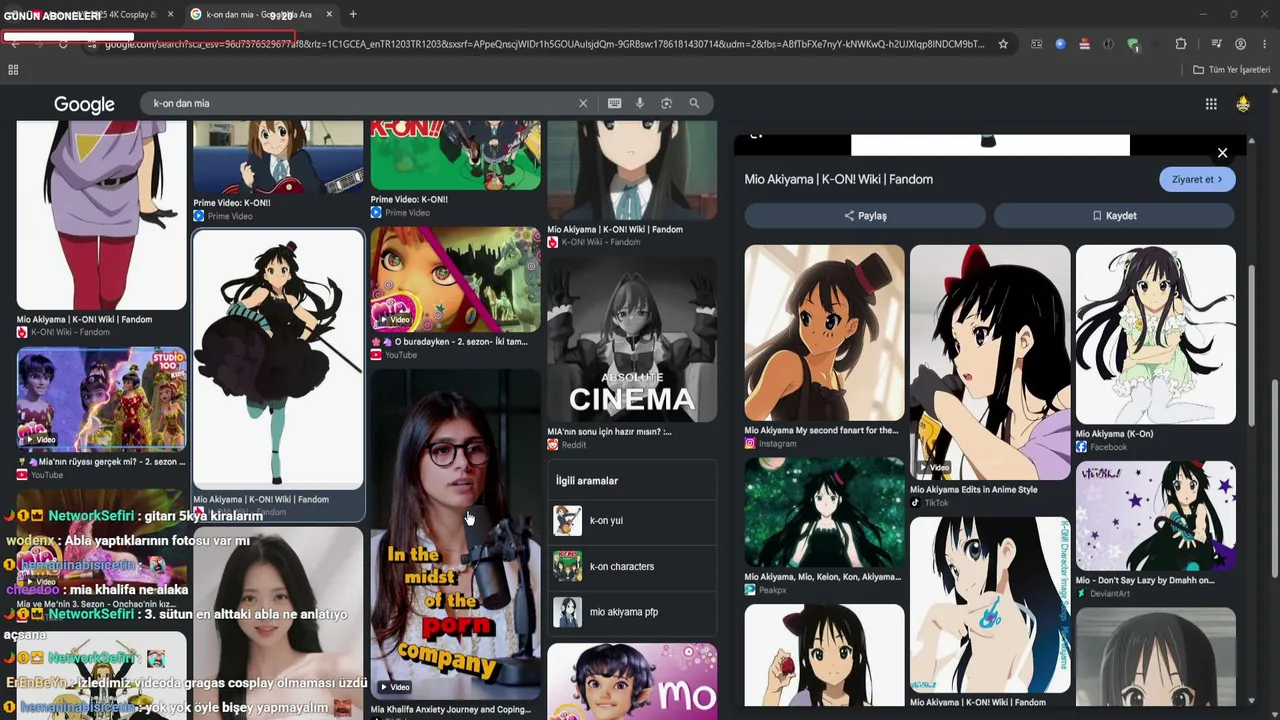Click the Facebook source icon
The height and width of the screenshot is (720, 1280).
[x=1081, y=447]
